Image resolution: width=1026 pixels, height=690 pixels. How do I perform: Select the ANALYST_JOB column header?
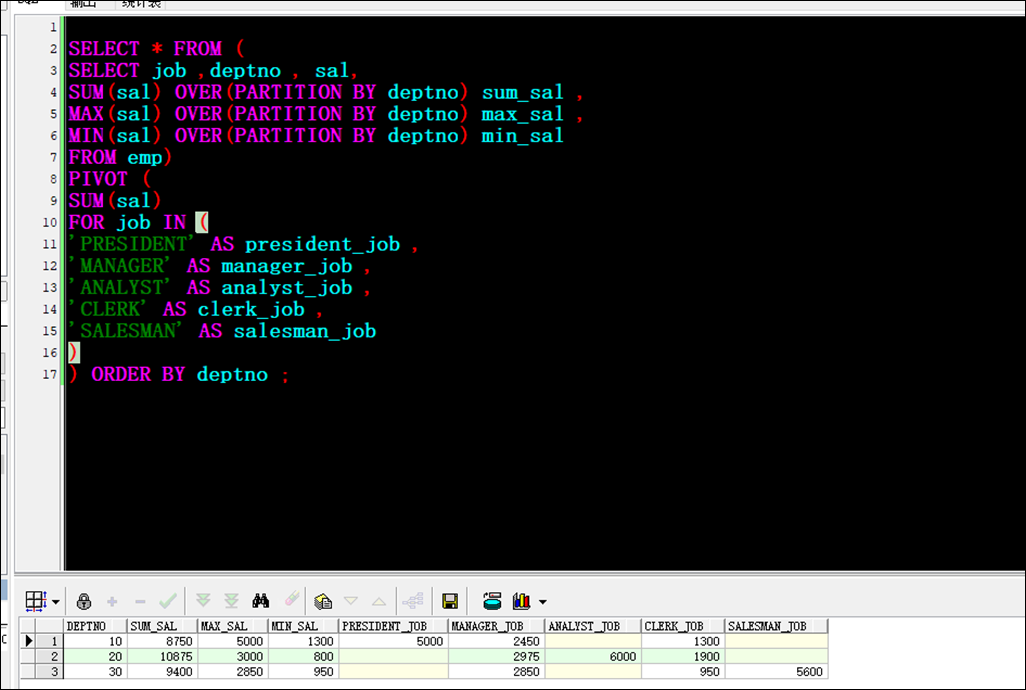[593, 626]
